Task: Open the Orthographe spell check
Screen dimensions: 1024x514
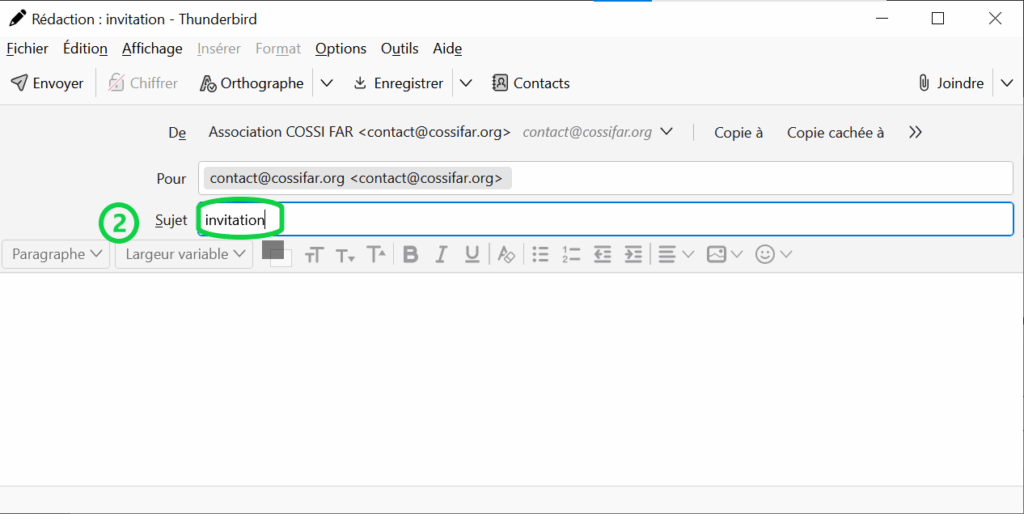Action: click(251, 83)
